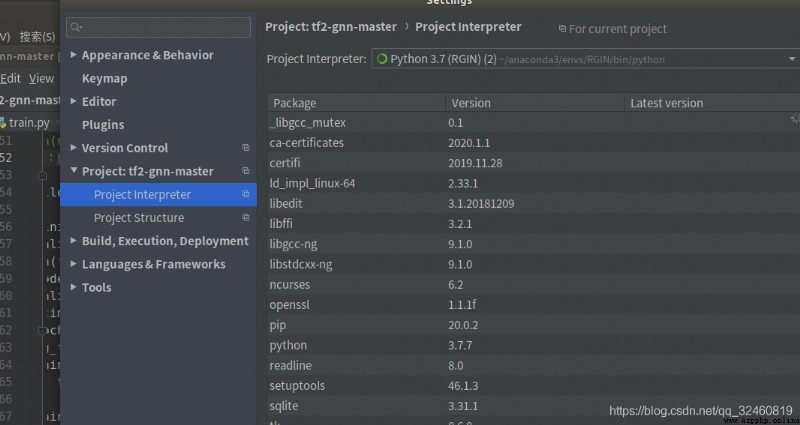Click line number 52 in editor gutter
The image size is (800, 425).
6,158
